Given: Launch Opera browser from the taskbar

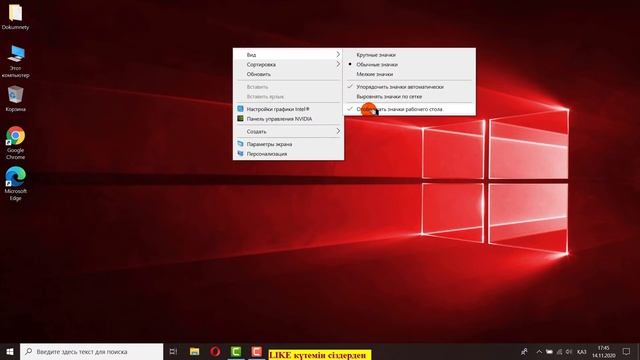Looking at the screenshot, I should tap(215, 351).
